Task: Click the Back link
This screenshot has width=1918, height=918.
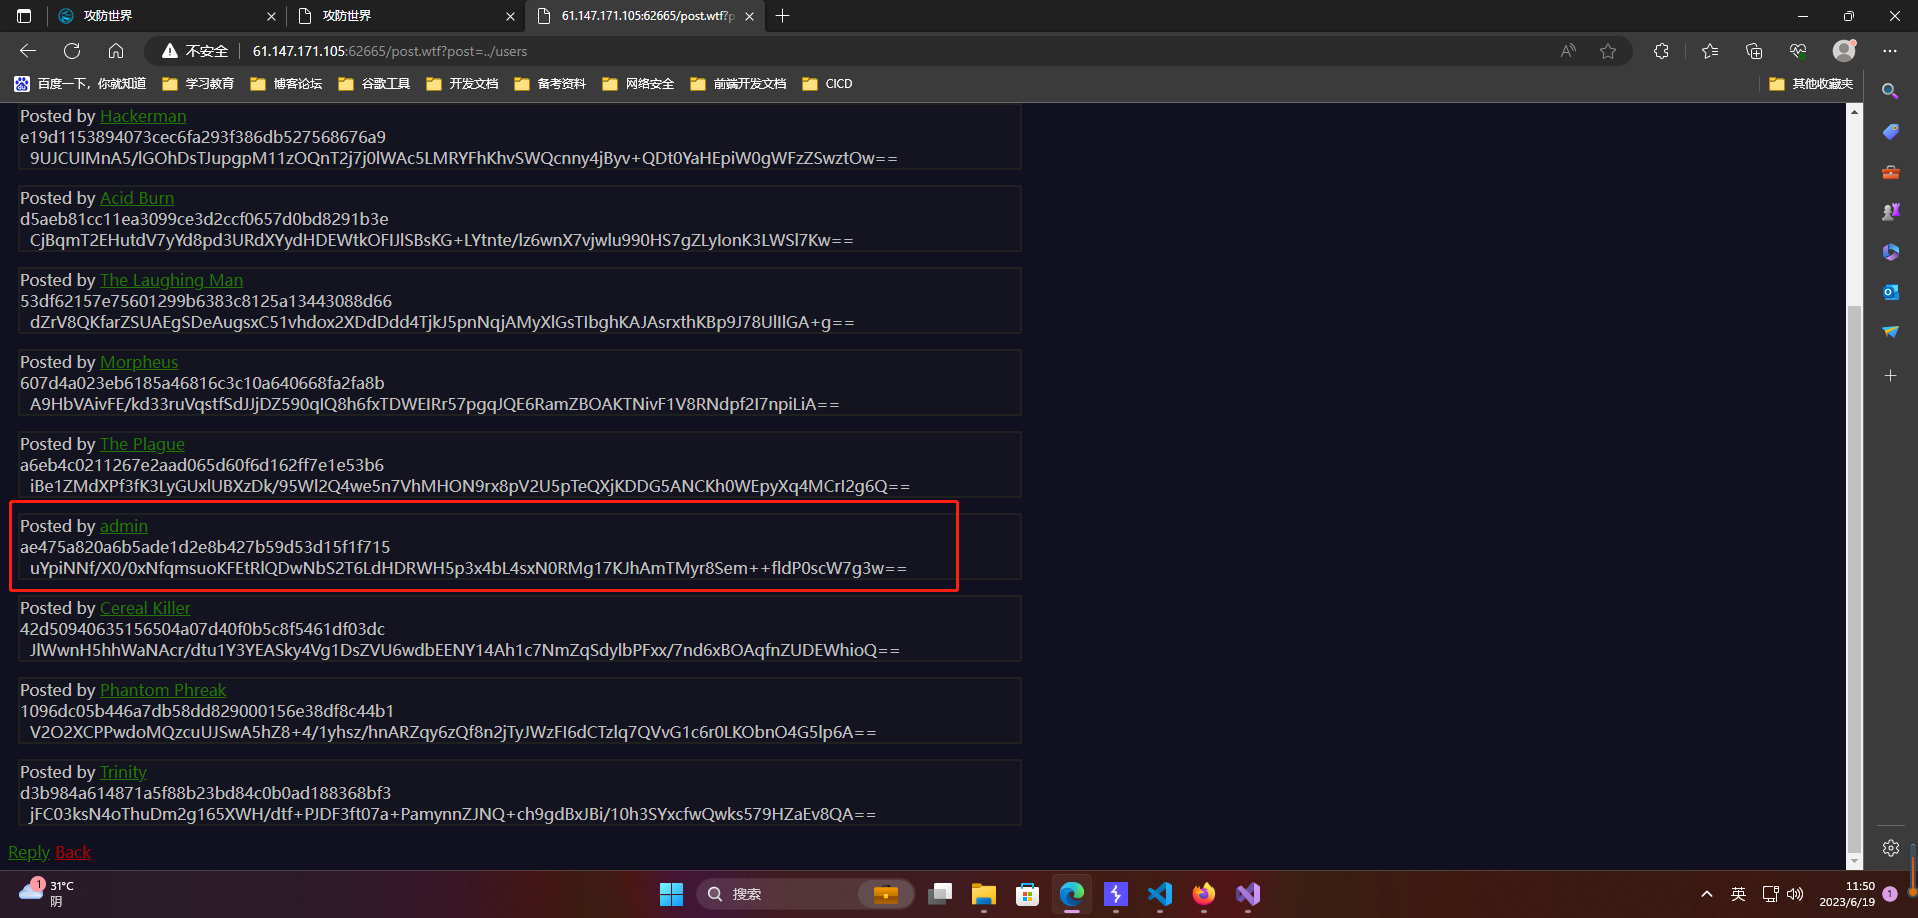Action: pos(73,853)
